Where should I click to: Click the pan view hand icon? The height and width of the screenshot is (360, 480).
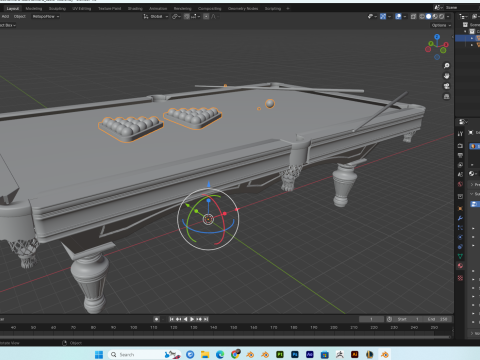click(x=447, y=76)
